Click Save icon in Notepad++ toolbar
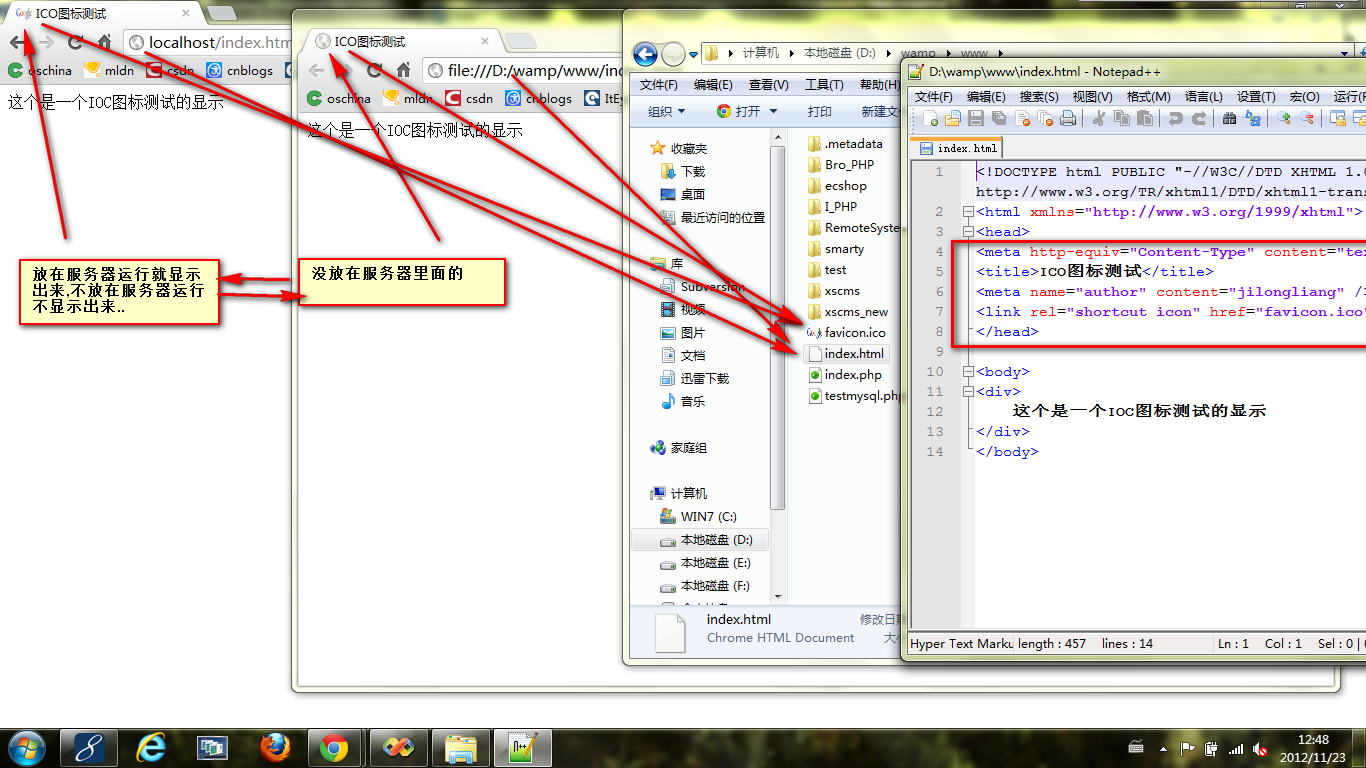Screen dimensions: 1366x768 tap(976, 118)
